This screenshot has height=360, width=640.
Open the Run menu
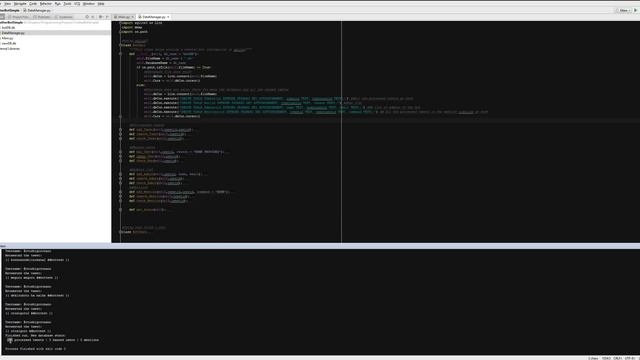[x=58, y=4]
